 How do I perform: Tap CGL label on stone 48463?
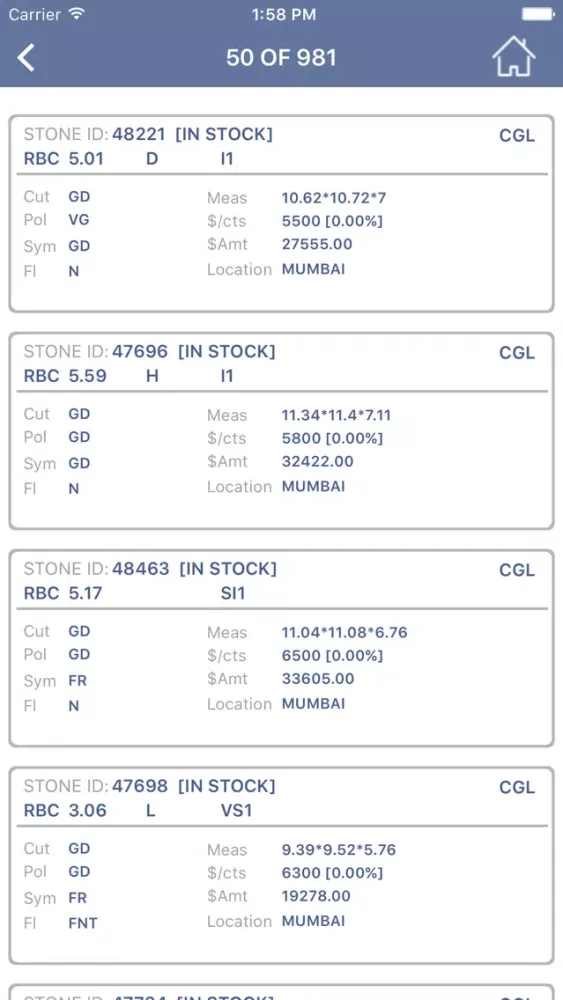[x=517, y=570]
